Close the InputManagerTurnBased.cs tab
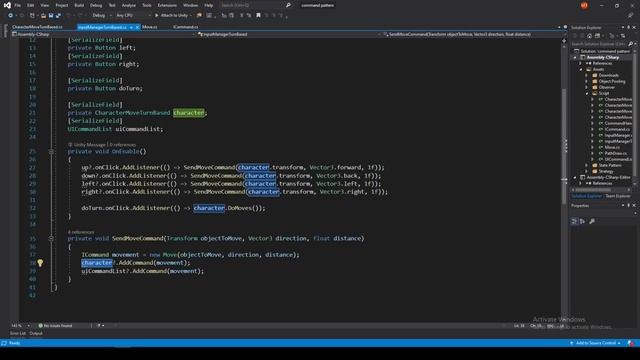 click(137, 27)
